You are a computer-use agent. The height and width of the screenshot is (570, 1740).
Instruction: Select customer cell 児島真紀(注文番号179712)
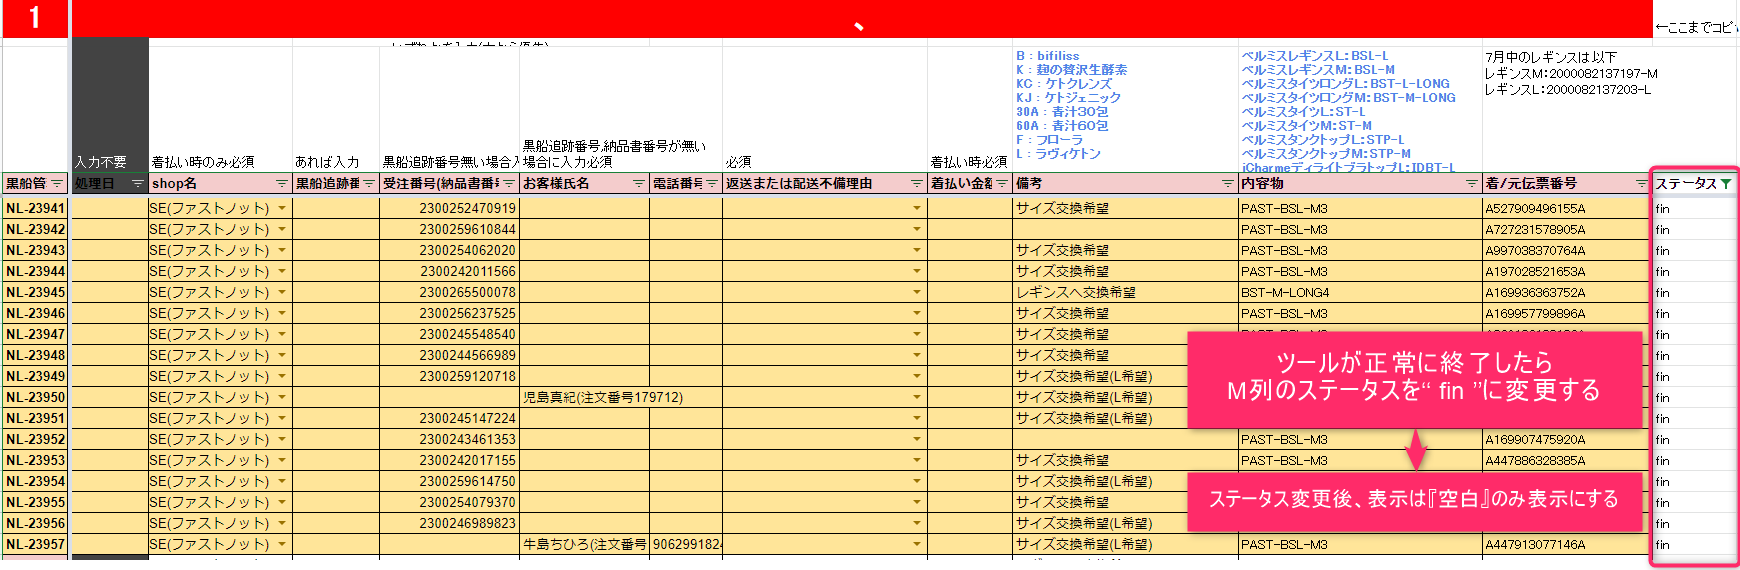(x=603, y=397)
